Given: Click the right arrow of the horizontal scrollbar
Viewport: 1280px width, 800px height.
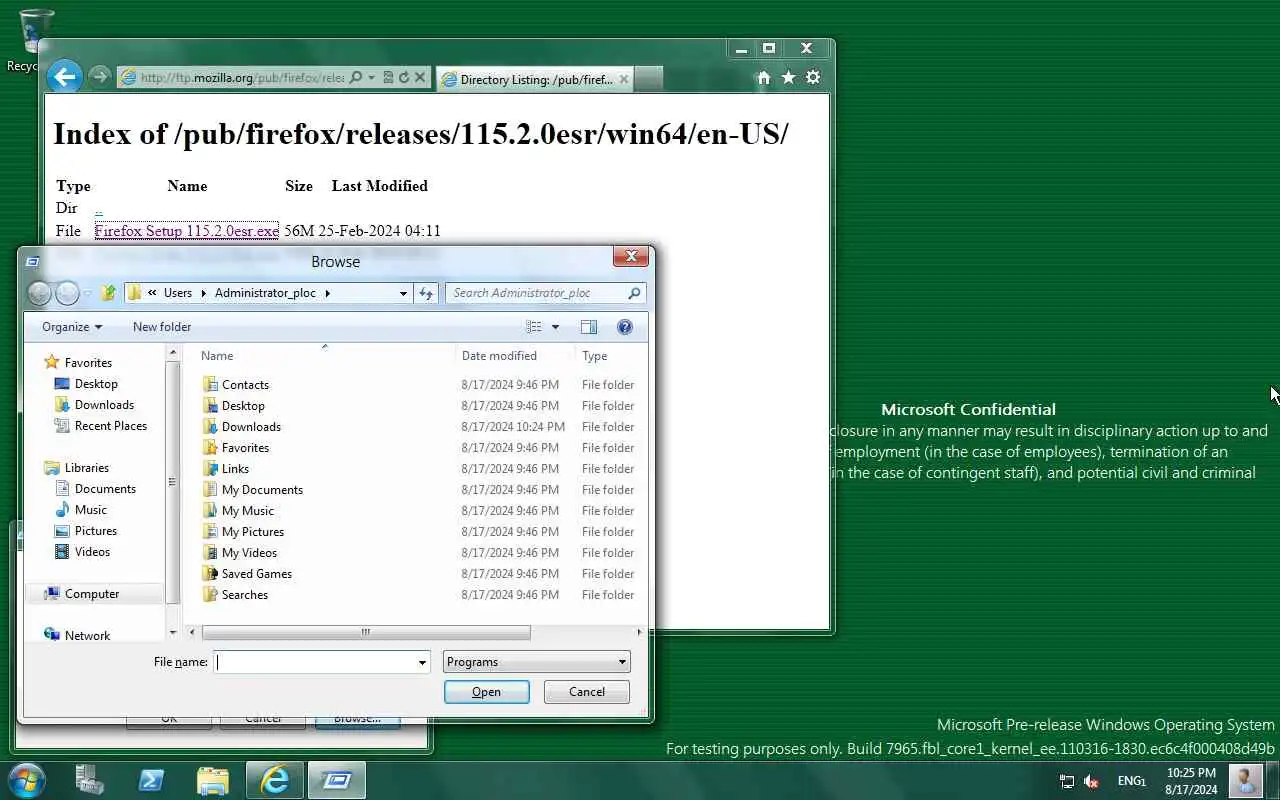Looking at the screenshot, I should coord(640,632).
